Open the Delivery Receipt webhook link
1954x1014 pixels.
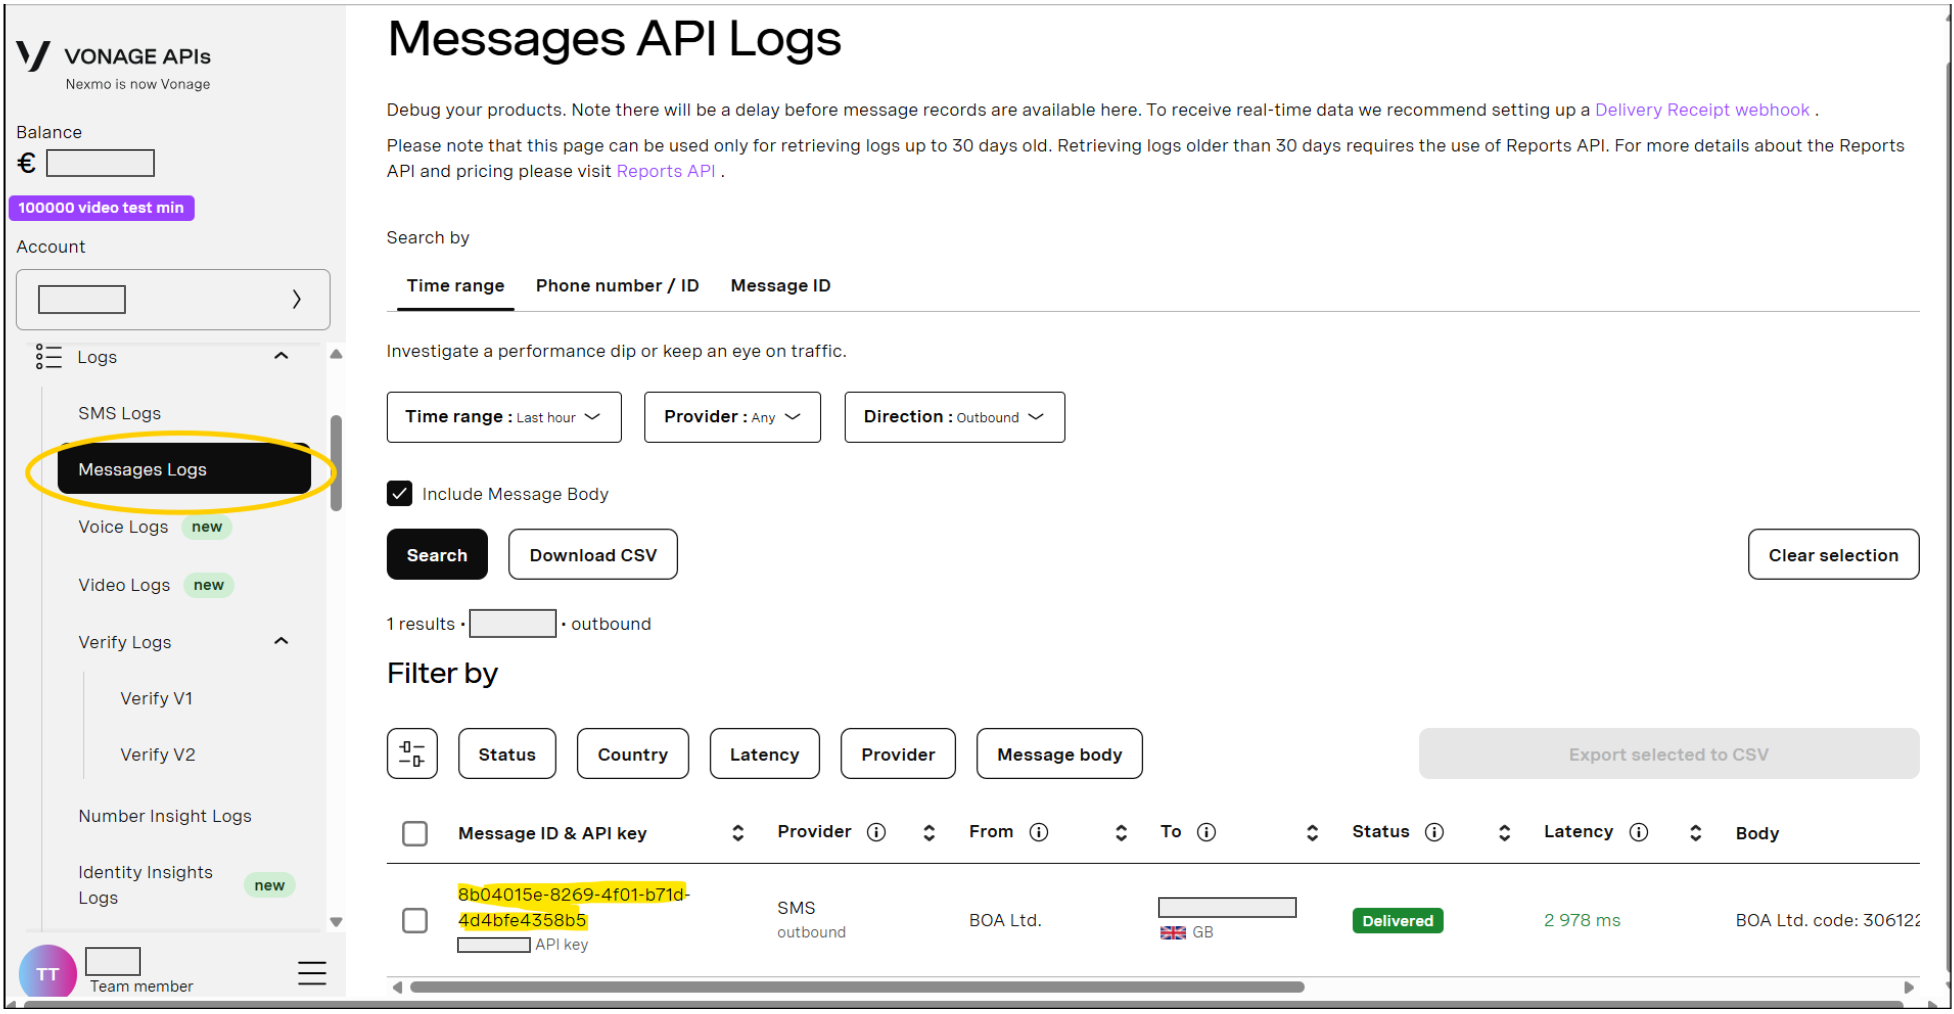pyautogui.click(x=1702, y=110)
